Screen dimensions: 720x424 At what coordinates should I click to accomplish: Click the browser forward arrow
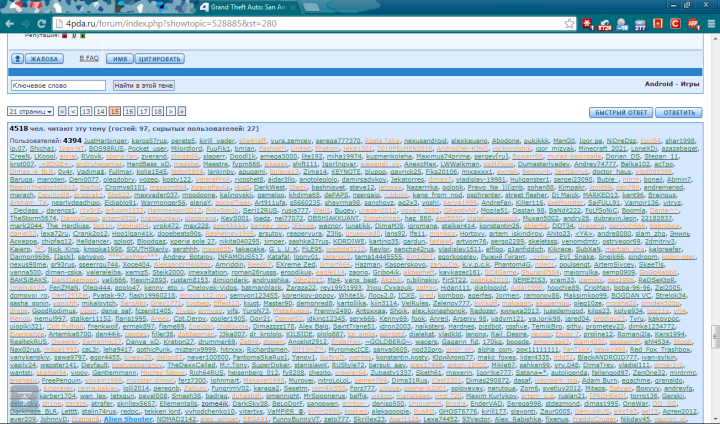pos(25,24)
